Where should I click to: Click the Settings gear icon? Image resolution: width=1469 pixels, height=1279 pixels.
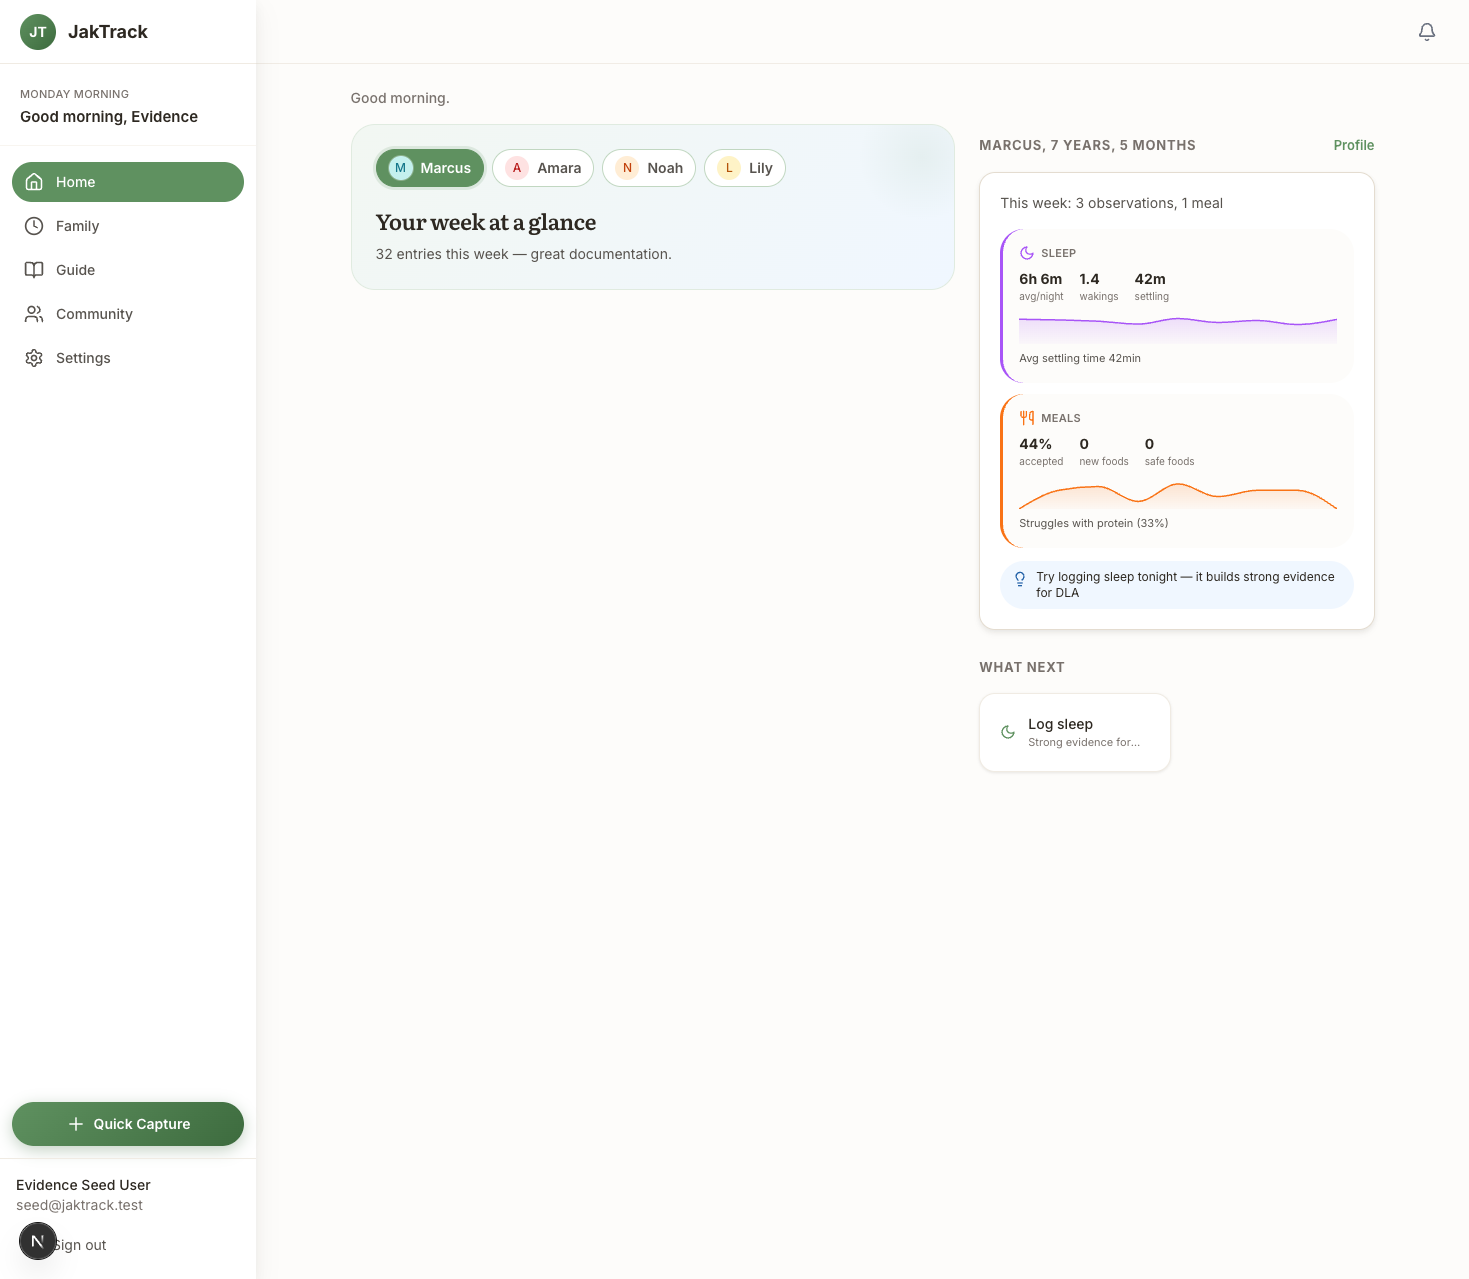tap(34, 358)
